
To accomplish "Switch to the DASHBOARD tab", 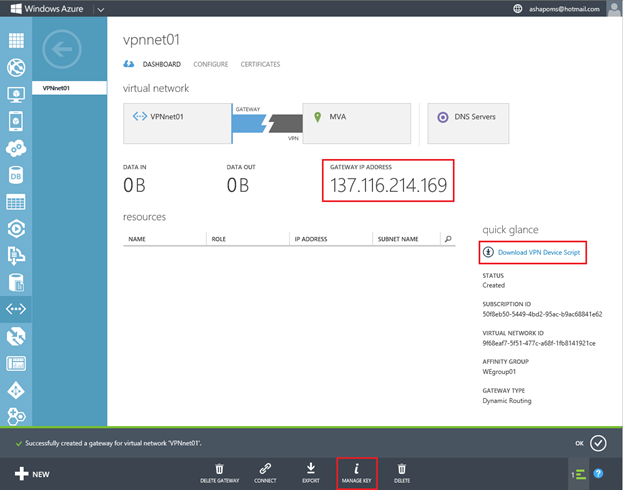I will pos(162,64).
